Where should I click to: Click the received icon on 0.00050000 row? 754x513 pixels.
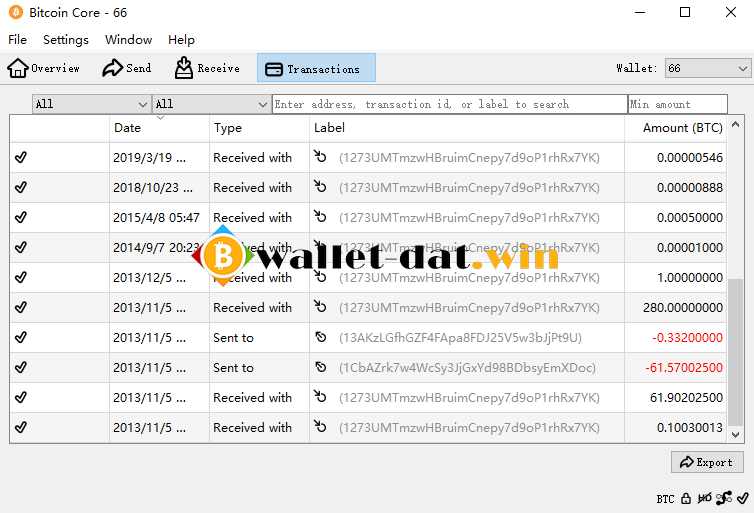pos(320,216)
